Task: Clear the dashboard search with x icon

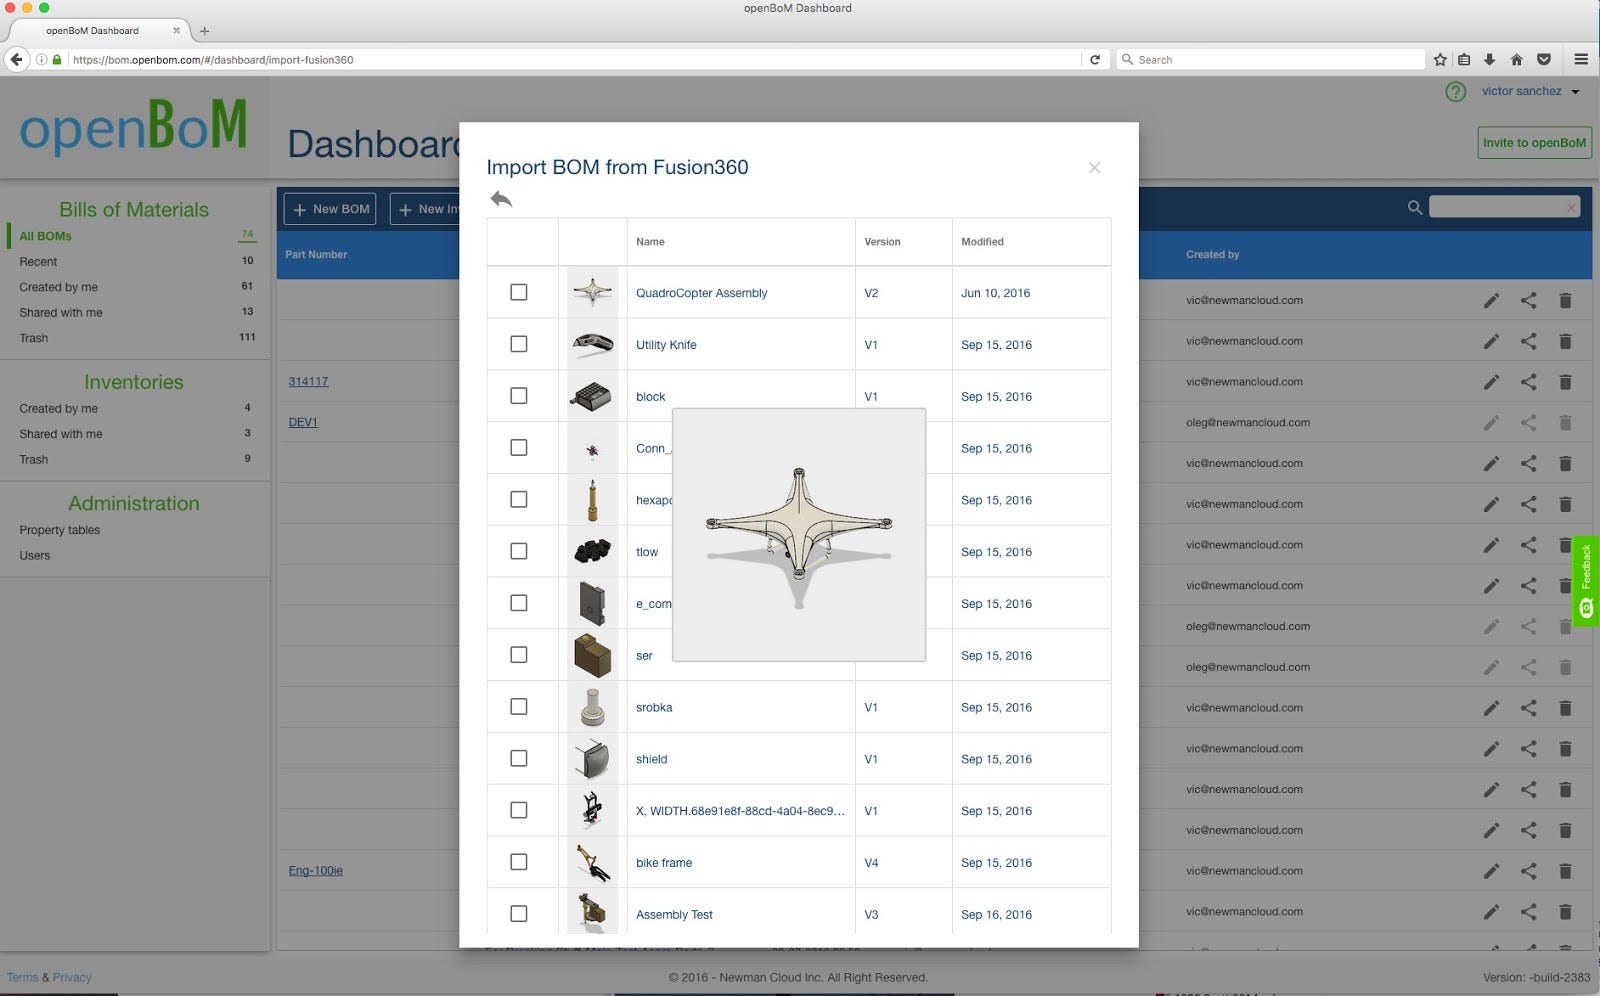Action: 1571,208
